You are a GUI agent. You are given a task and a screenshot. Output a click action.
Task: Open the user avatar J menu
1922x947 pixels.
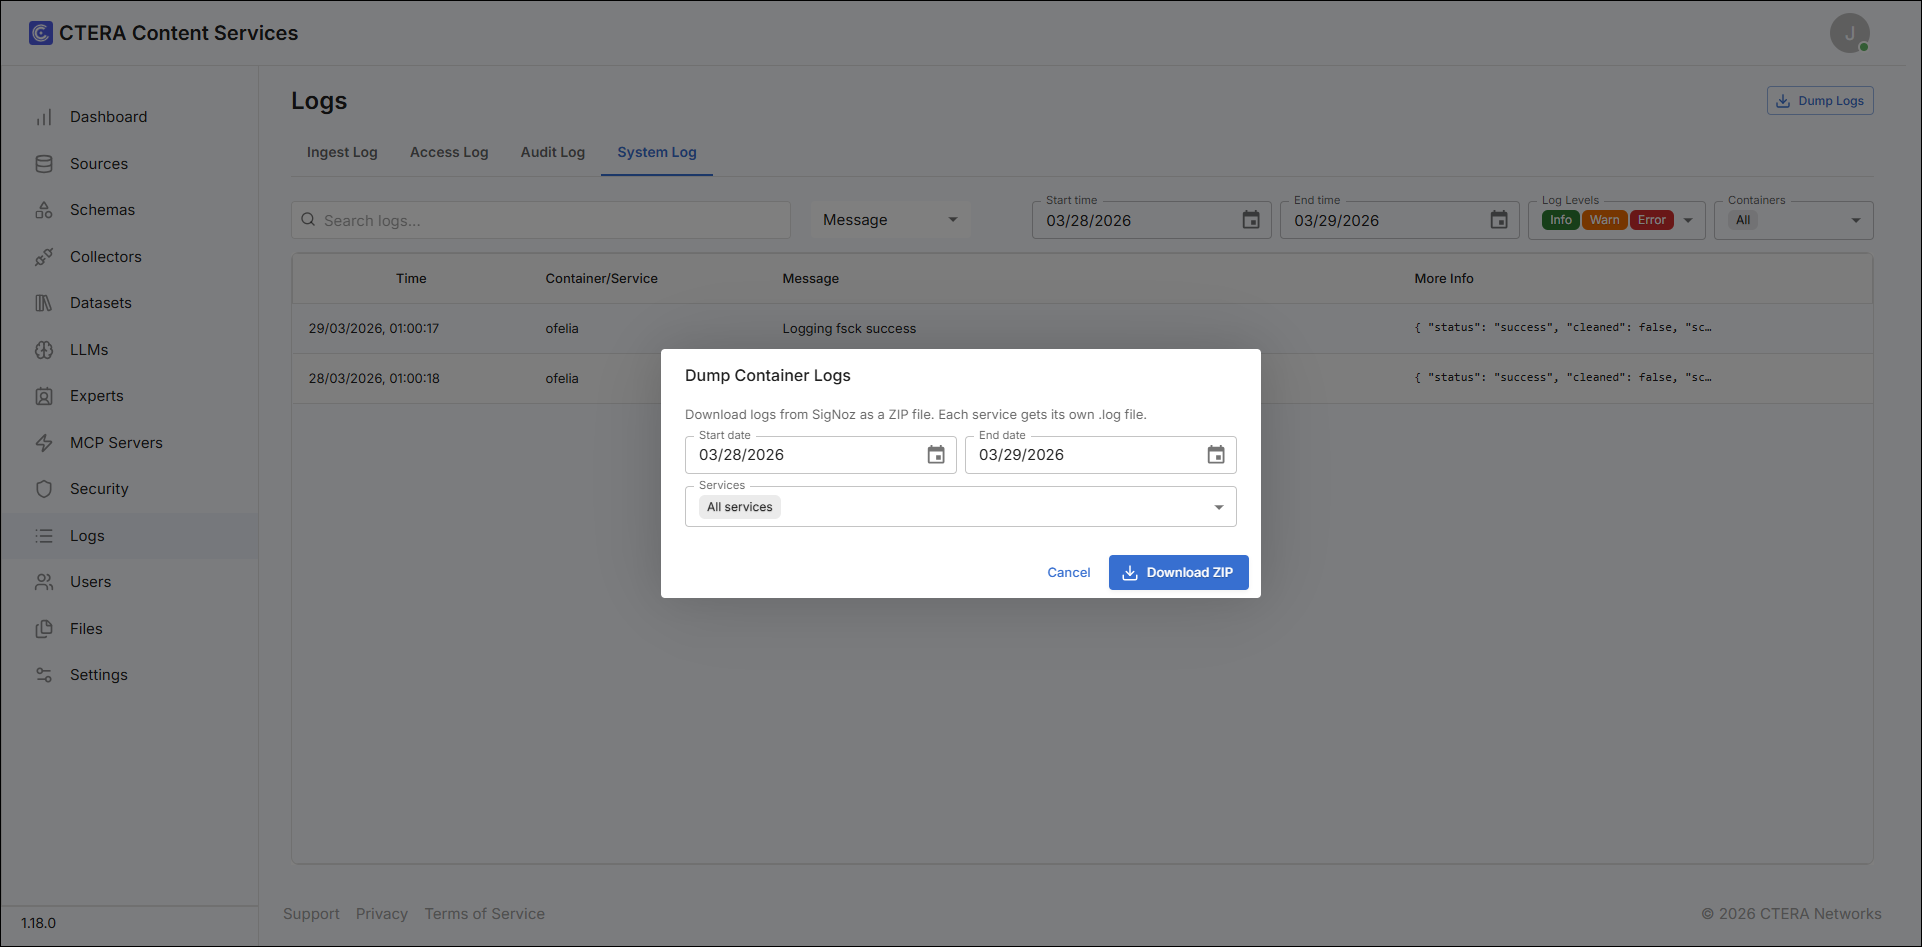[1850, 33]
